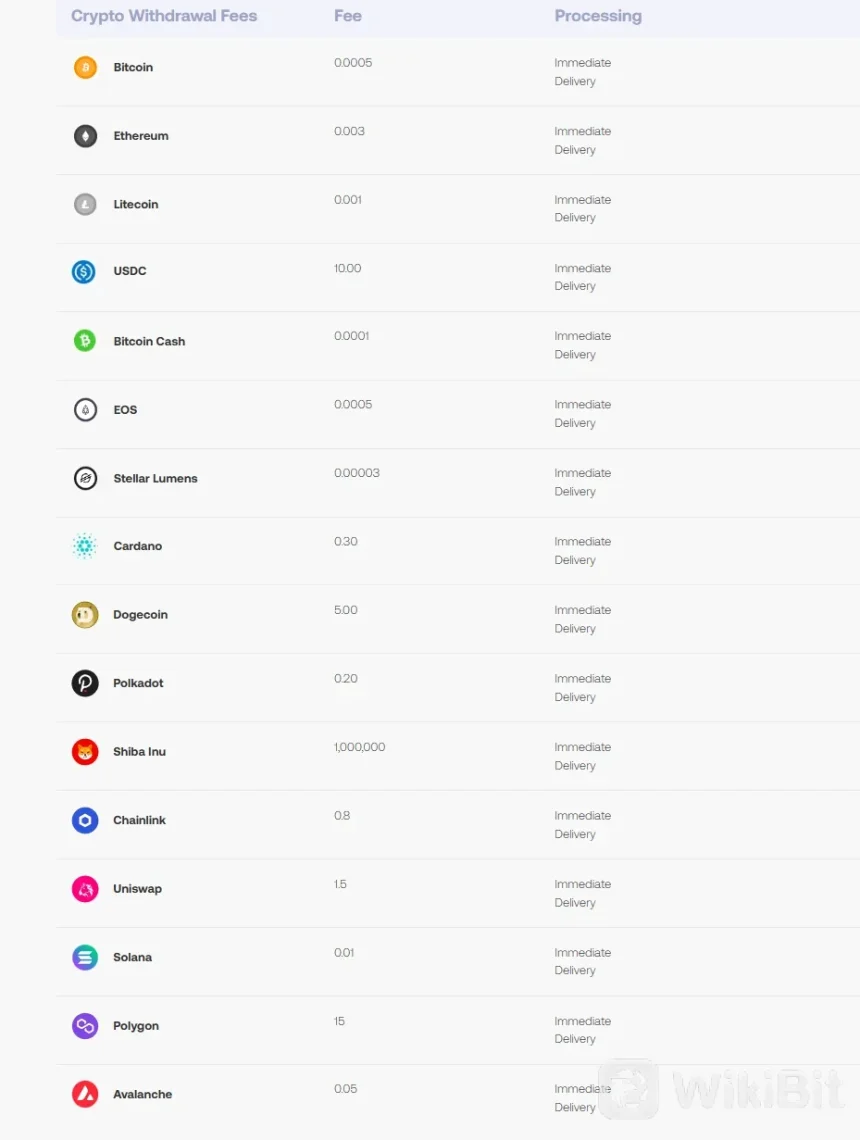Click the purple Polygon icon

[x=85, y=1026]
